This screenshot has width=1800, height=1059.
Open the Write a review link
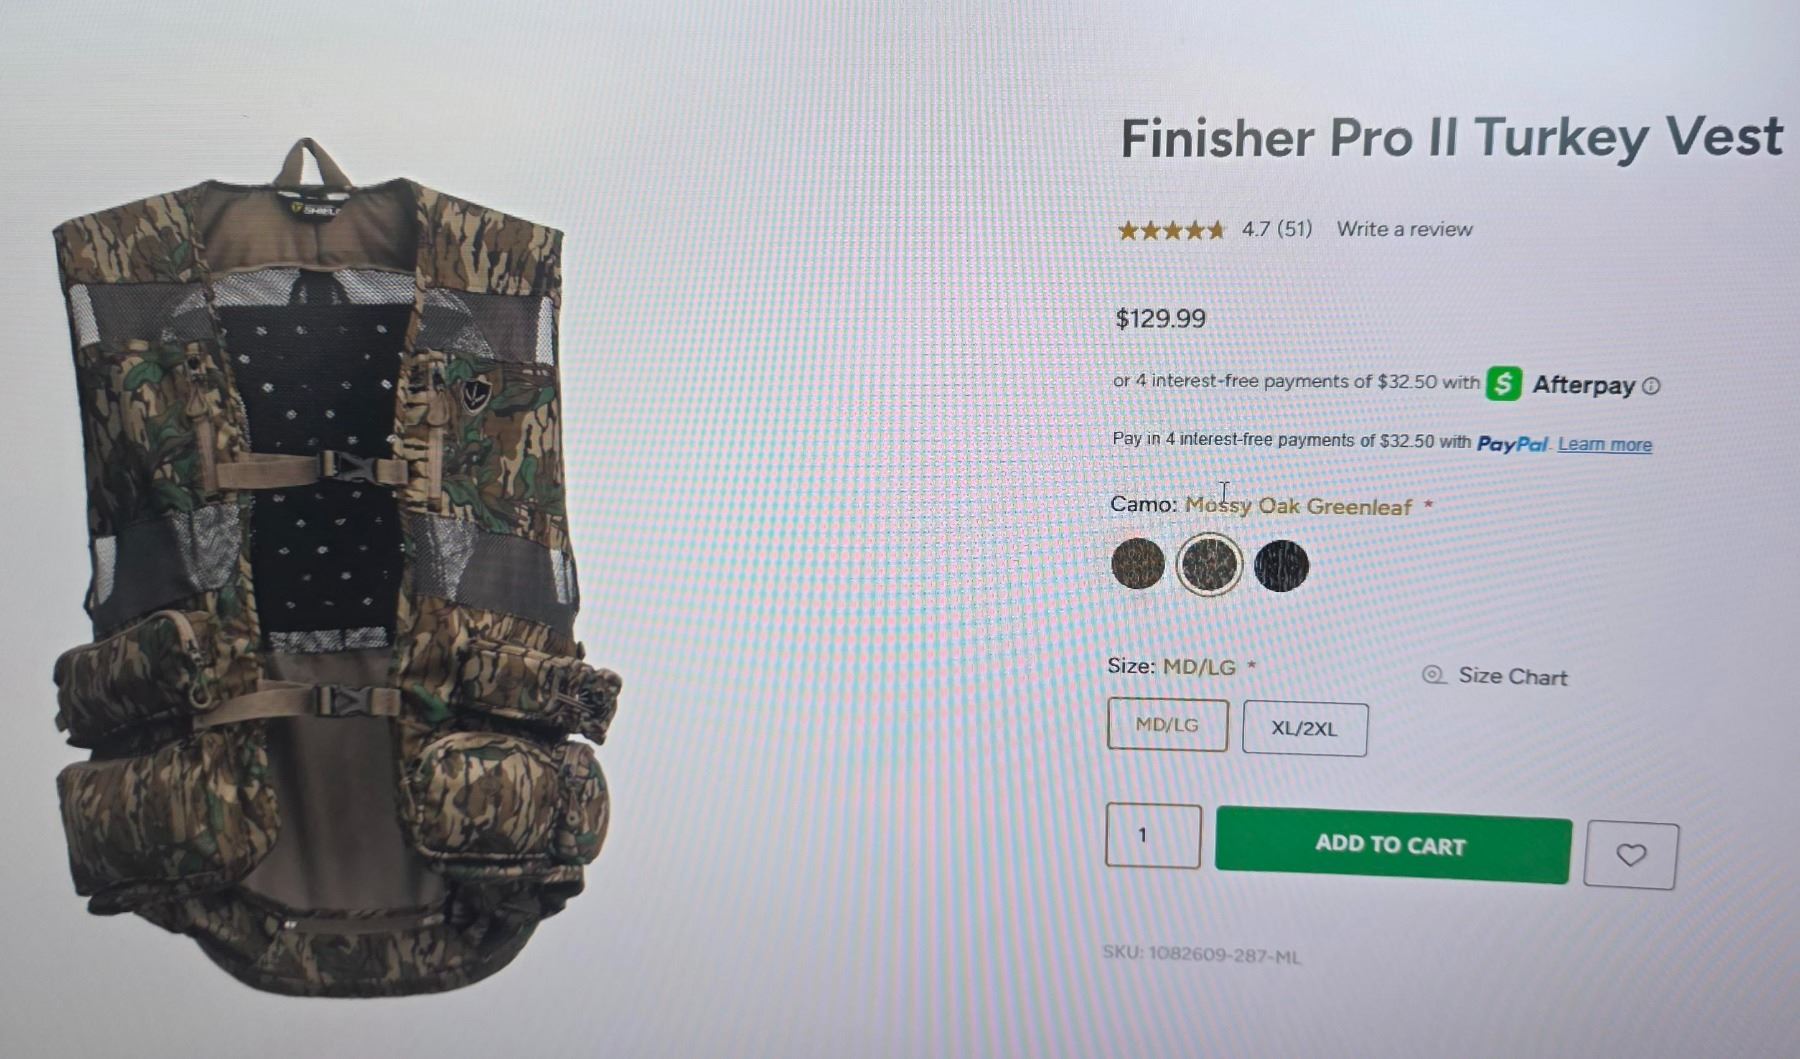pyautogui.click(x=1404, y=229)
